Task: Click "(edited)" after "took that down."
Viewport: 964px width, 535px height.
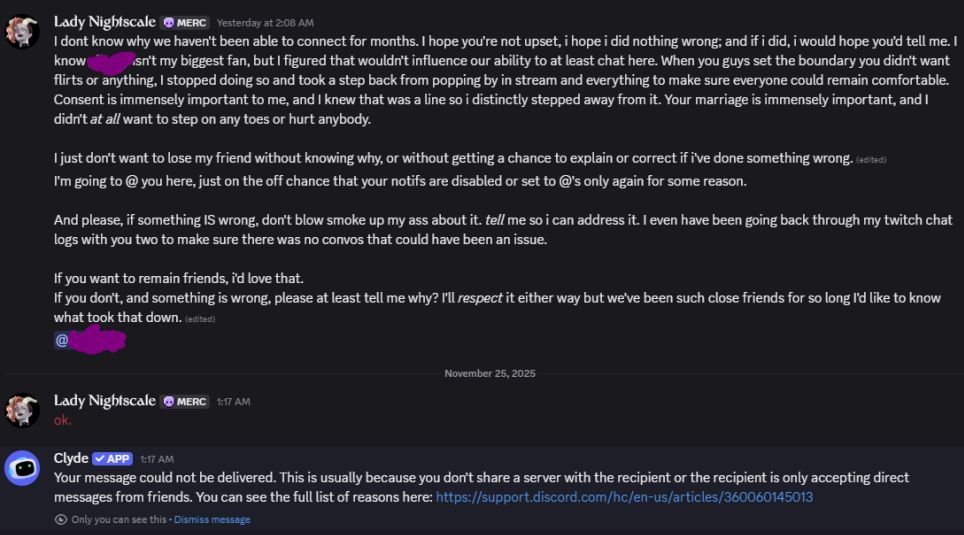Action: coord(200,319)
